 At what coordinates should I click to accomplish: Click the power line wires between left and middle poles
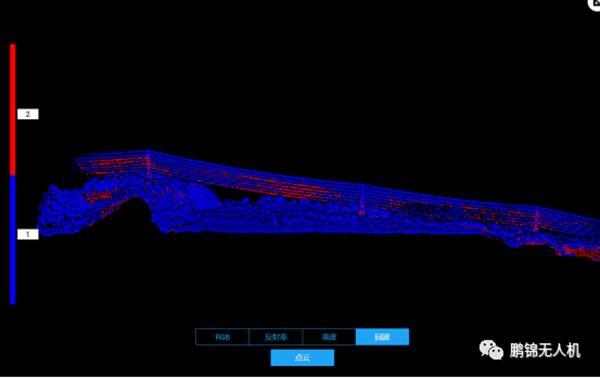click(253, 177)
